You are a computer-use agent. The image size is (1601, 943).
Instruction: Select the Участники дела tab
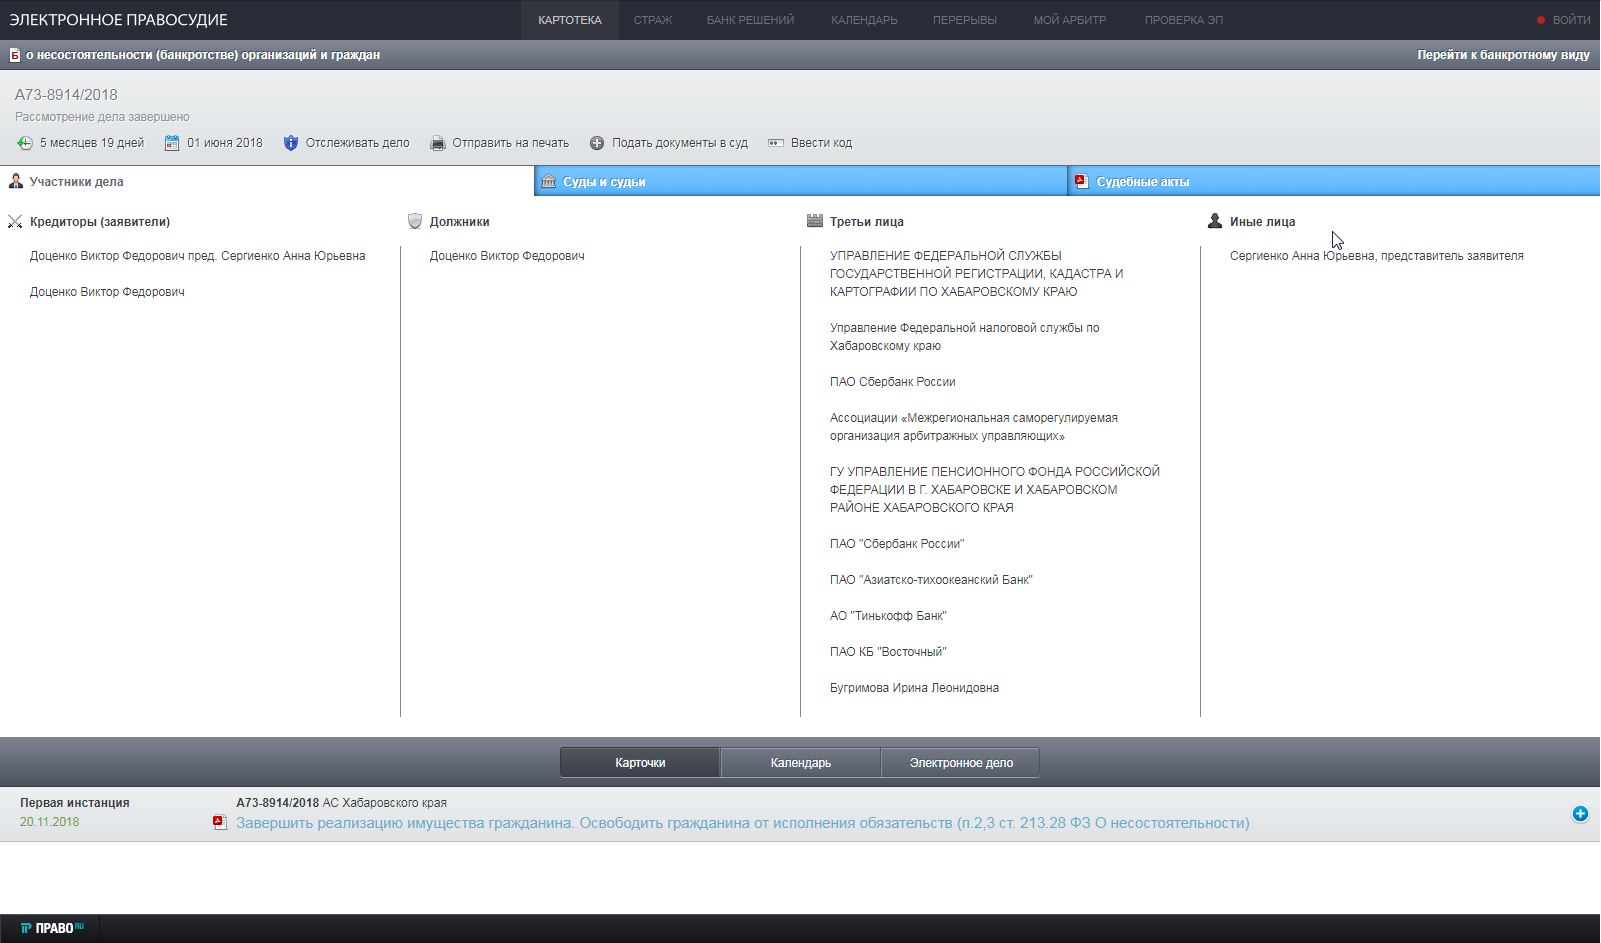[x=76, y=182]
